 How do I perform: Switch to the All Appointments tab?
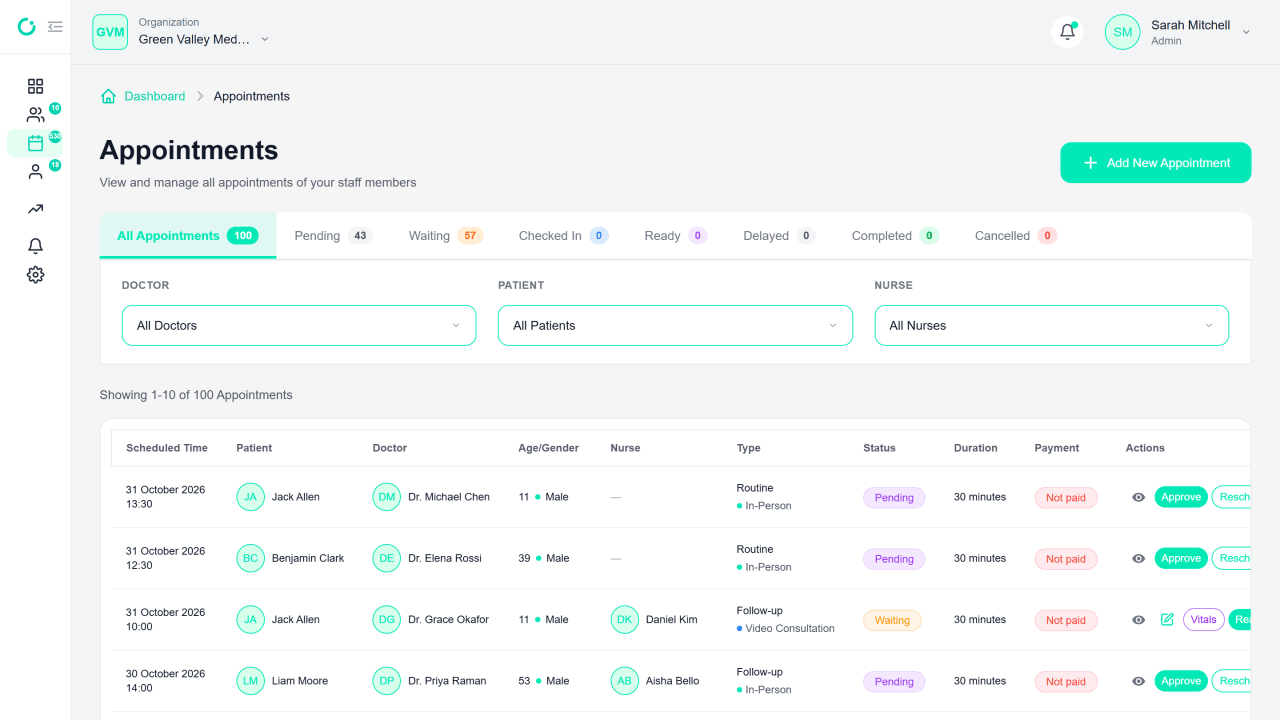pyautogui.click(x=188, y=236)
